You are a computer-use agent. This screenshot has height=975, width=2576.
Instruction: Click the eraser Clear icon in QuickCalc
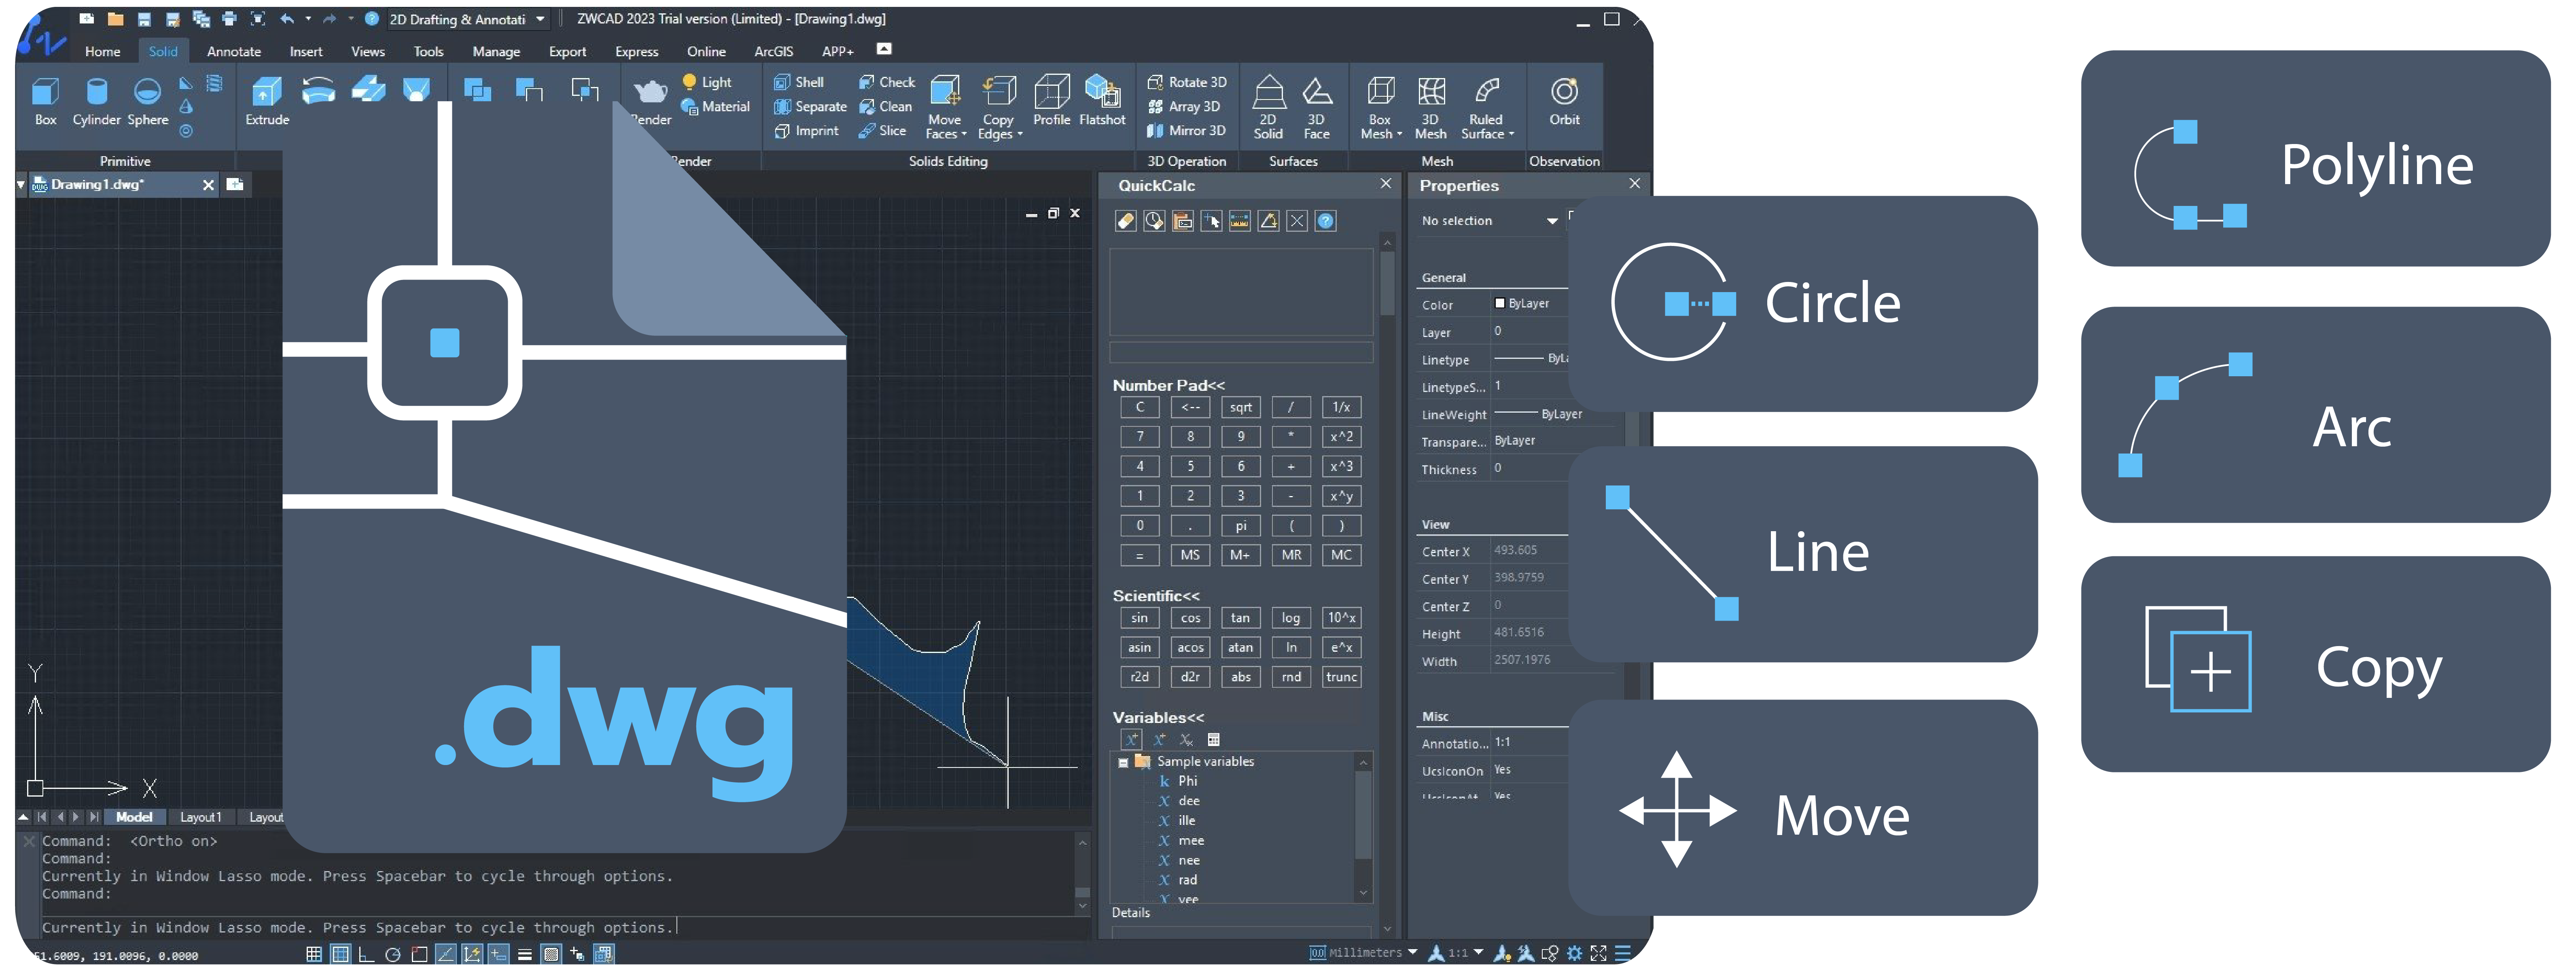pos(1125,221)
